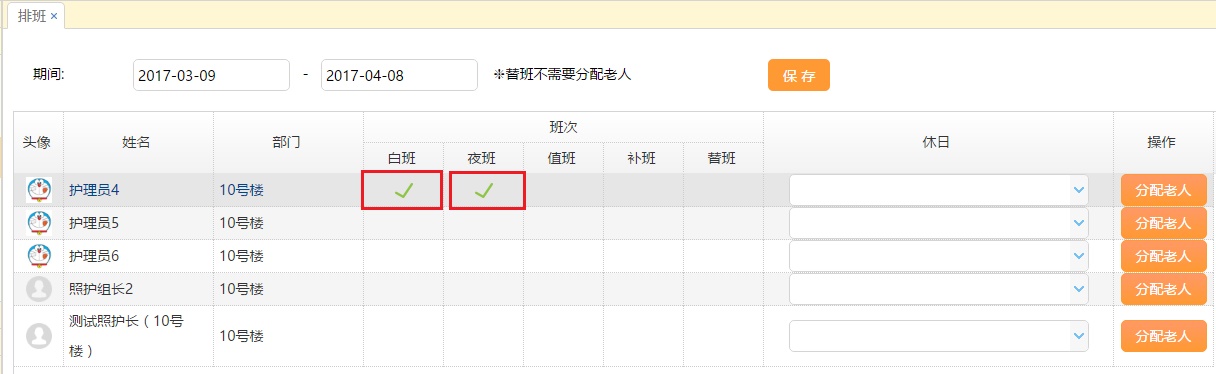Click the end date field 2017-04-08

399,75
